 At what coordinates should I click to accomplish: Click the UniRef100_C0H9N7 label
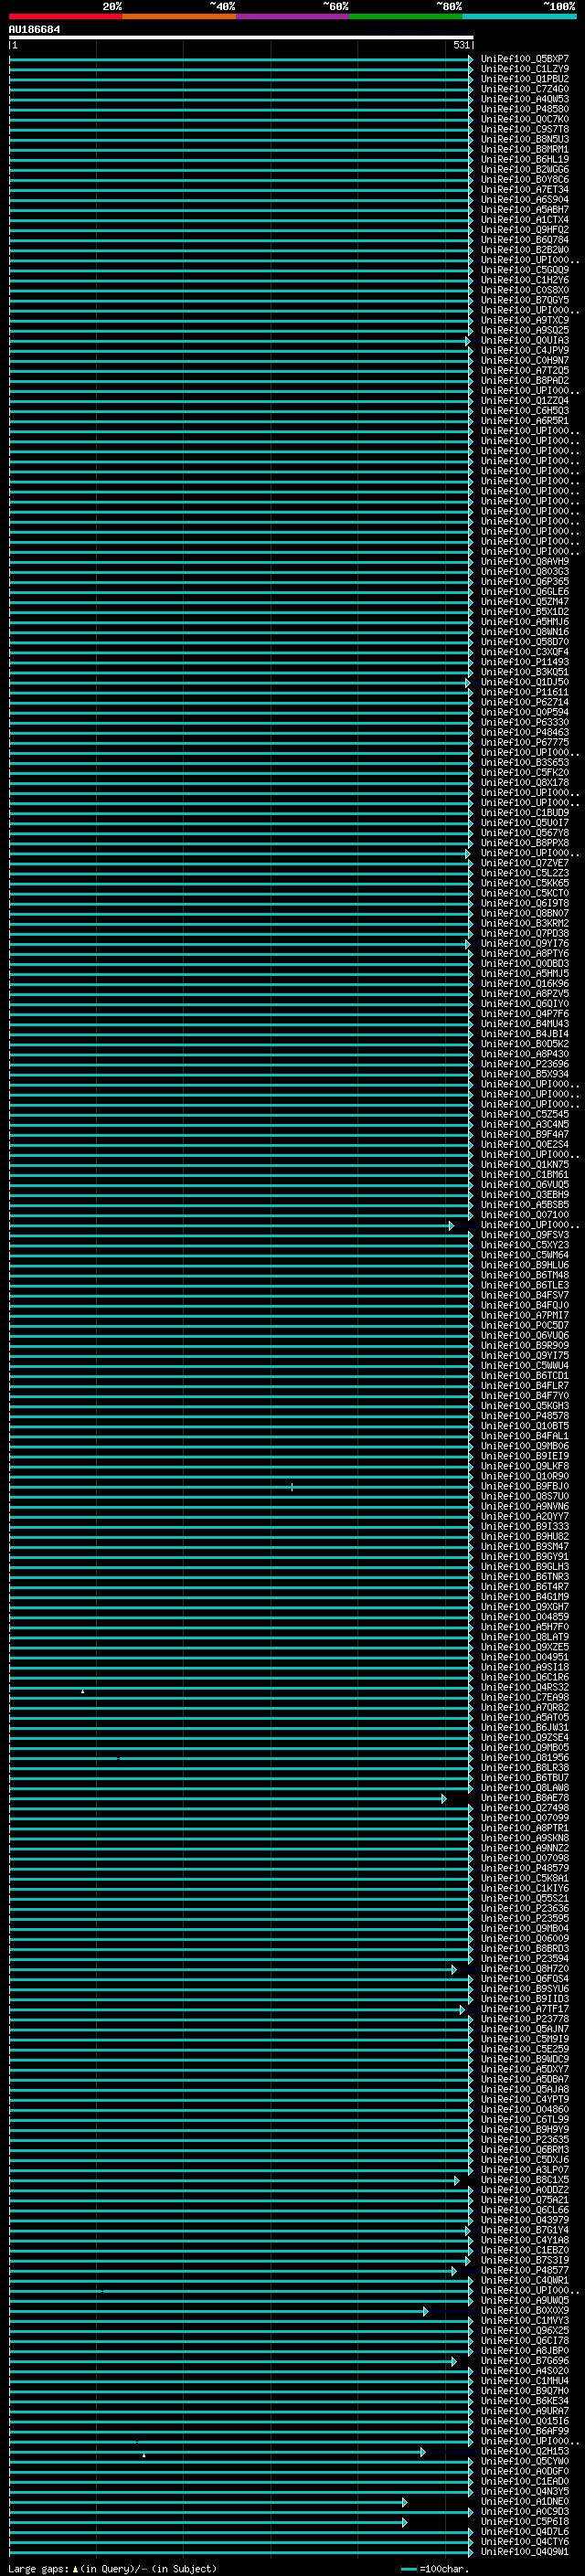pyautogui.click(x=525, y=360)
